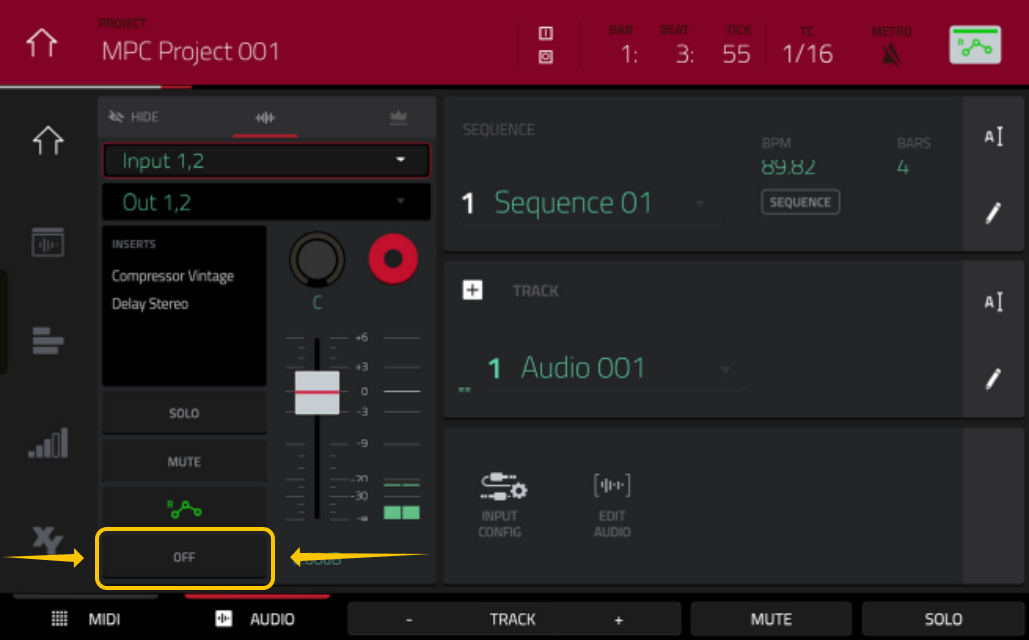Rename track with the text cursor icon
The image size is (1029, 640).
coord(993,302)
